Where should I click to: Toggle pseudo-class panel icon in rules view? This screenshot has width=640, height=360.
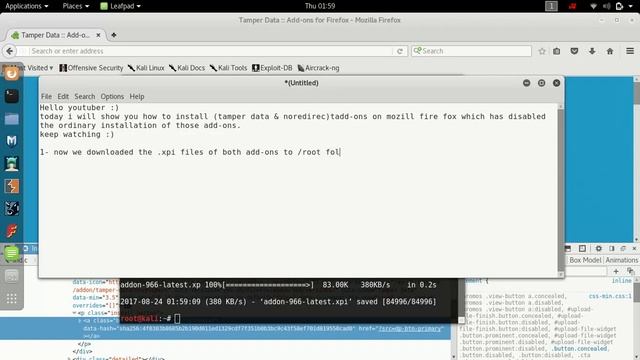point(631,271)
